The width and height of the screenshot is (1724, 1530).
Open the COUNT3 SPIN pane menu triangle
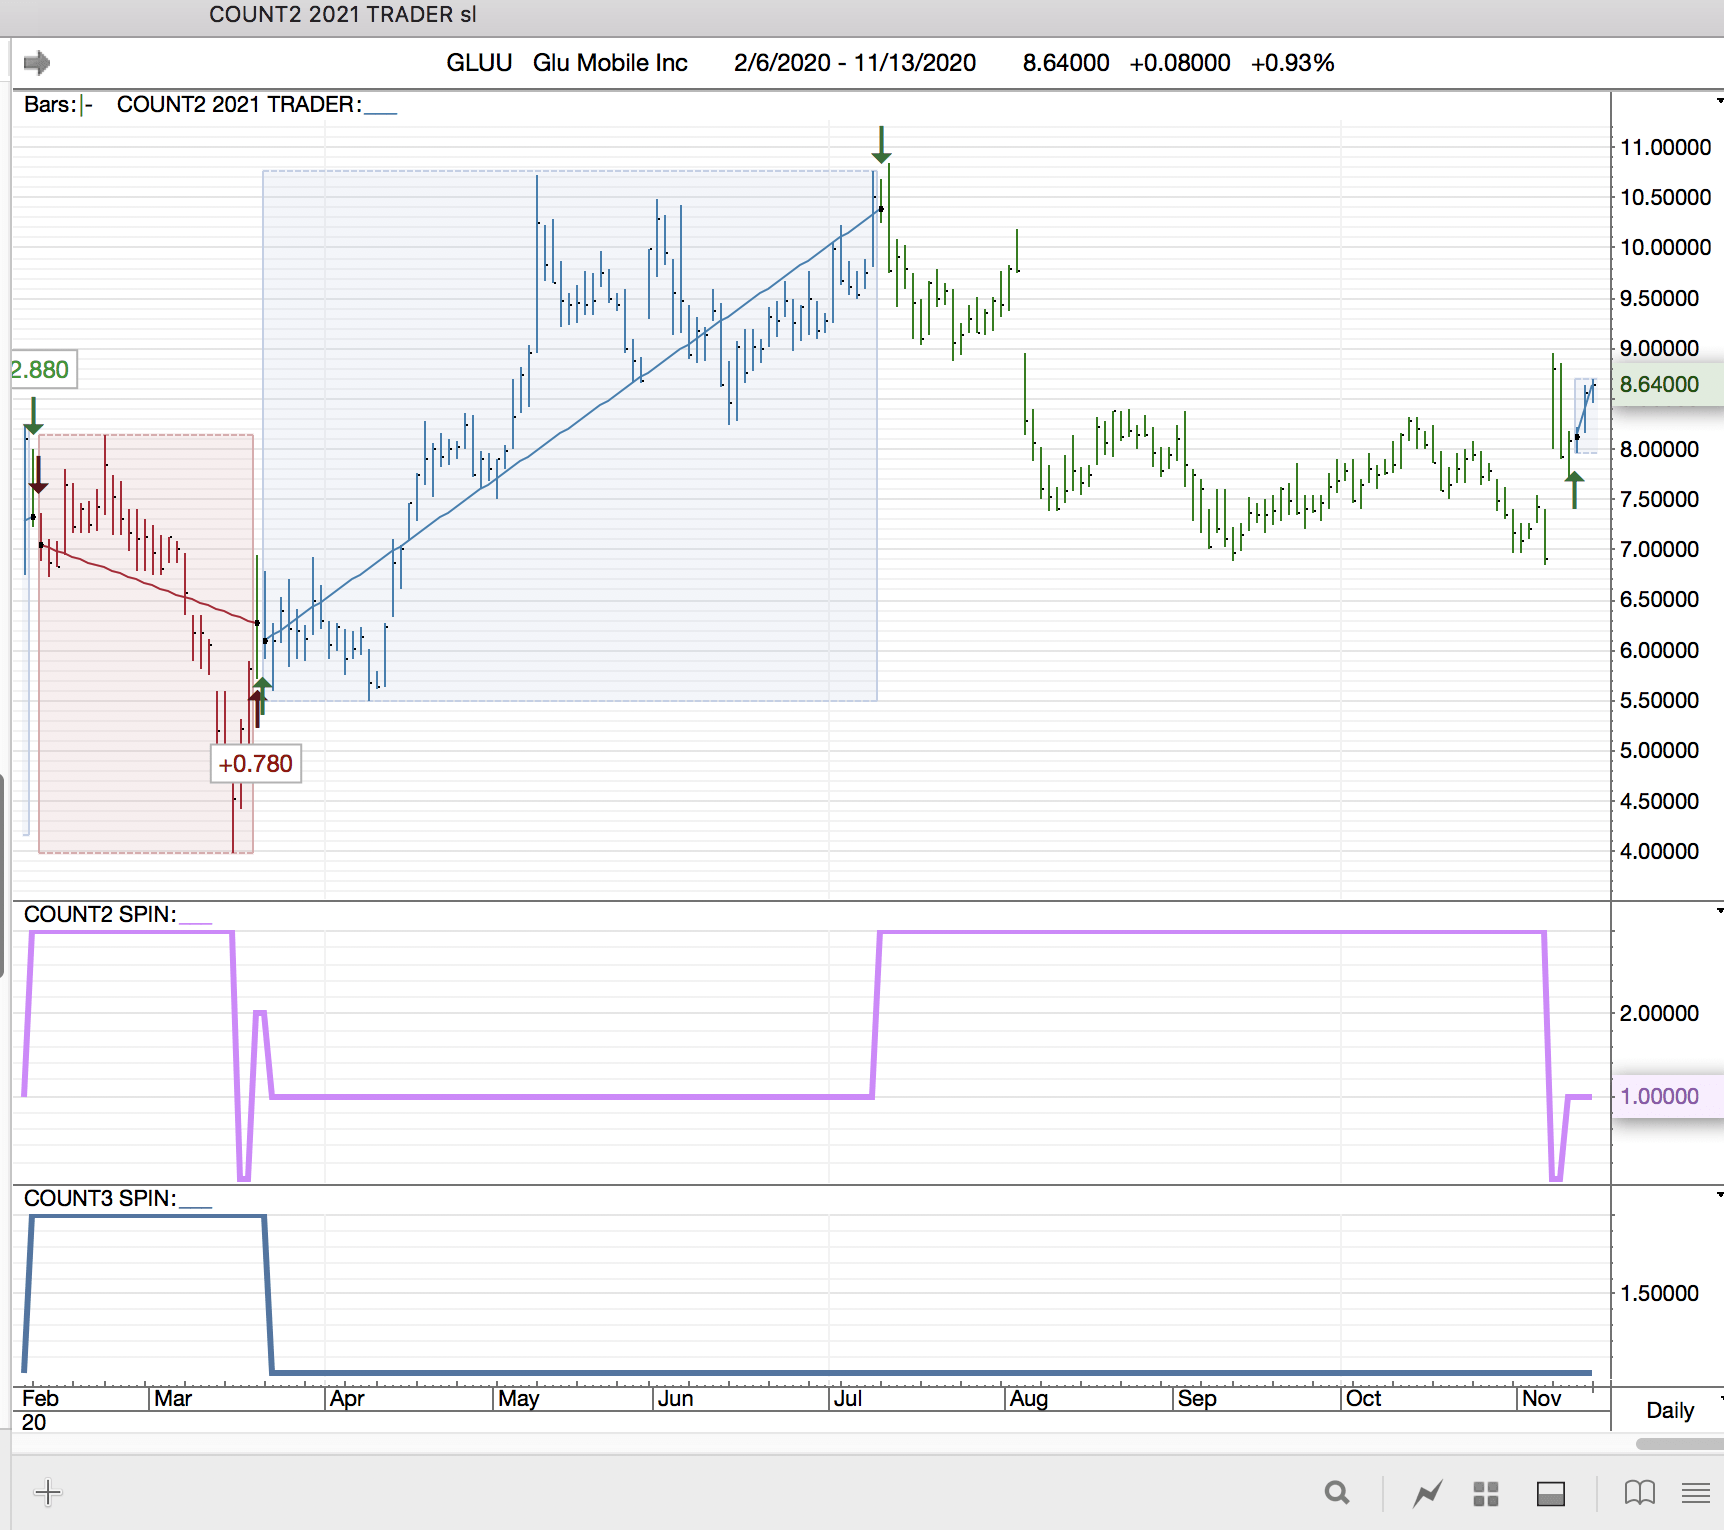point(1719,1195)
